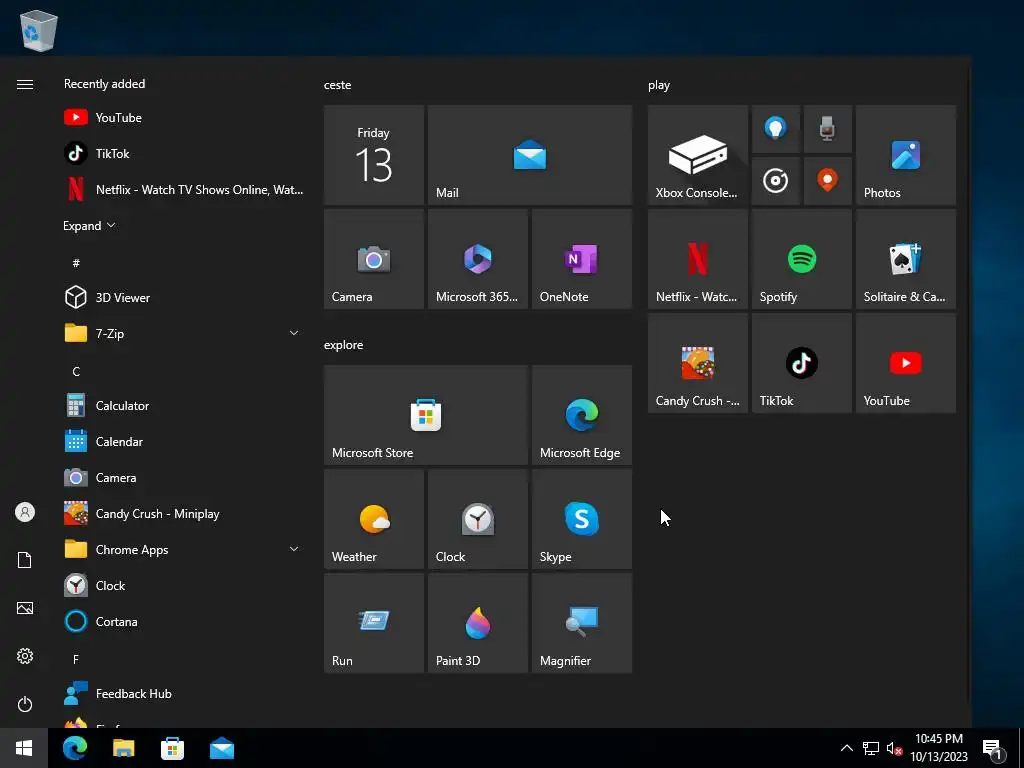Expand the 7-Zip folder chevron
Viewport: 1024px width, 768px height.
click(294, 333)
